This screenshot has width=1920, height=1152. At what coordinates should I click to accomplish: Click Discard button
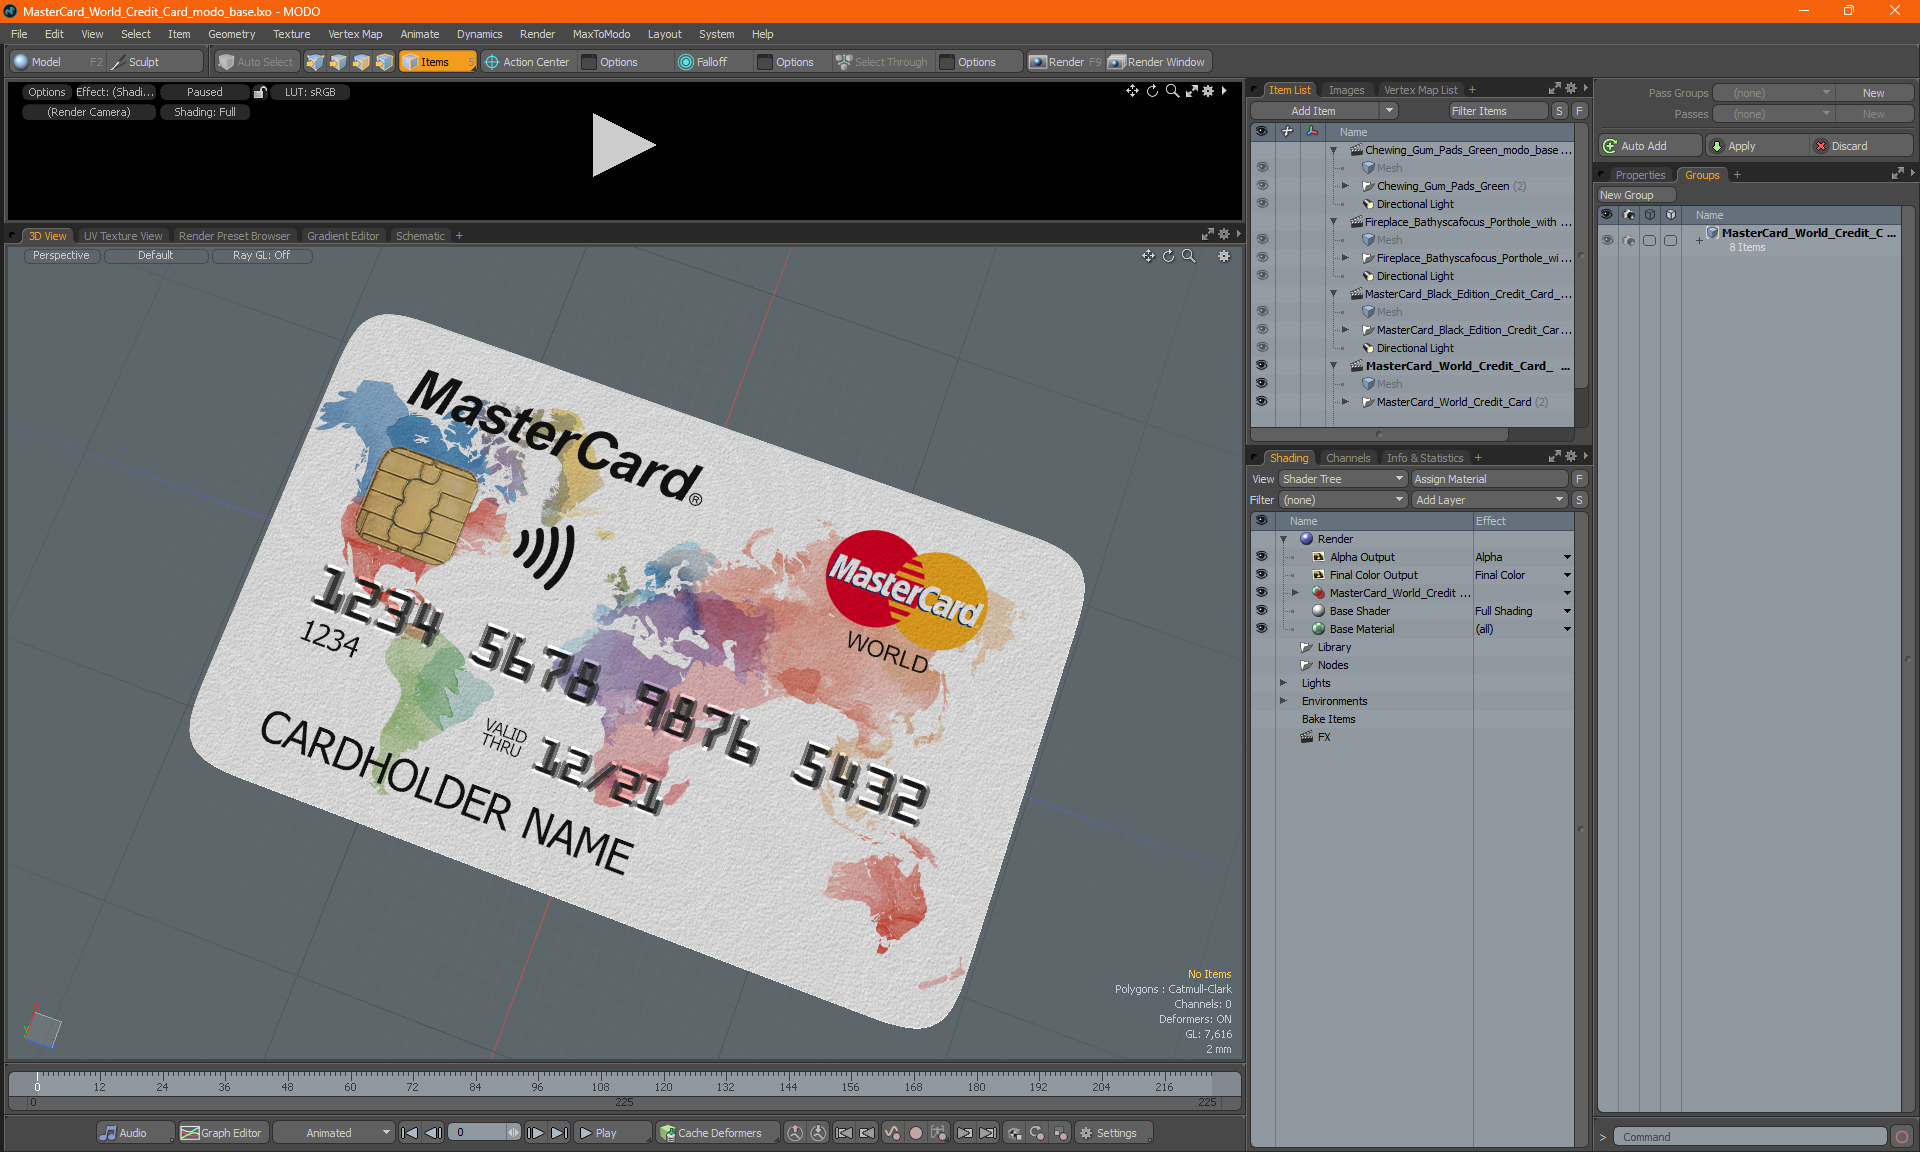(x=1862, y=146)
